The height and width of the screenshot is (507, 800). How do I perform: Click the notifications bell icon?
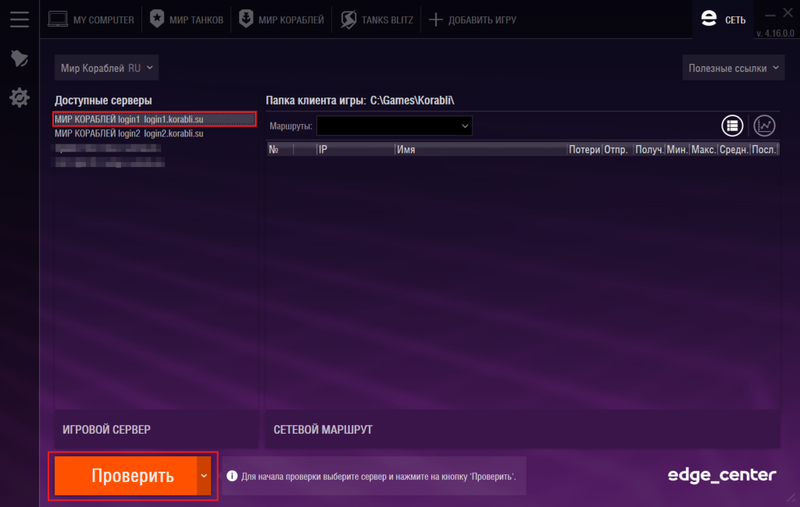coord(19,58)
